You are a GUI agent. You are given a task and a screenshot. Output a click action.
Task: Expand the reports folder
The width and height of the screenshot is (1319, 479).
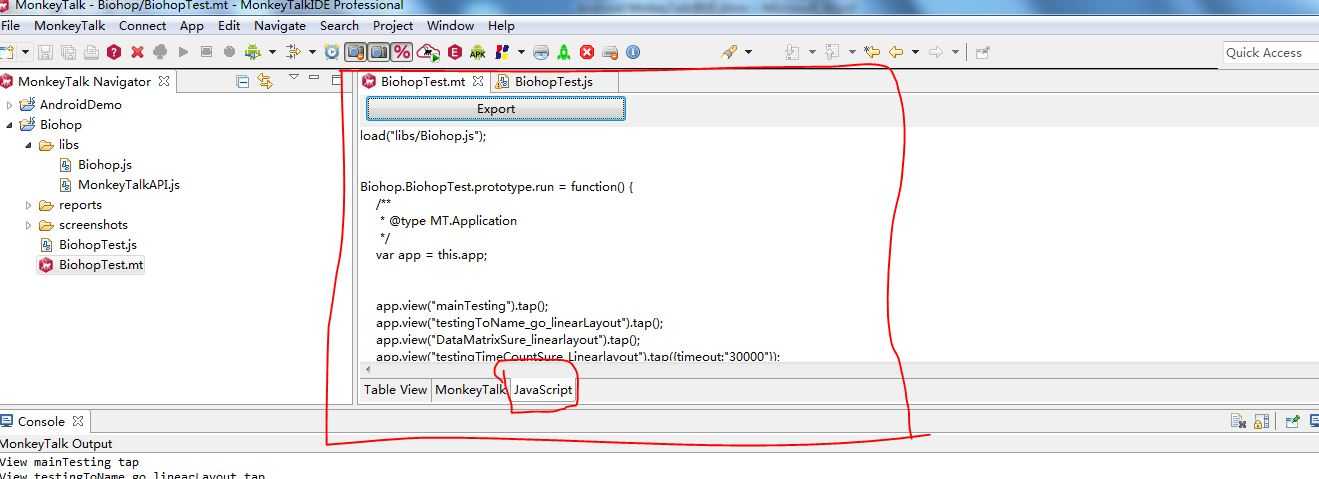tap(28, 205)
